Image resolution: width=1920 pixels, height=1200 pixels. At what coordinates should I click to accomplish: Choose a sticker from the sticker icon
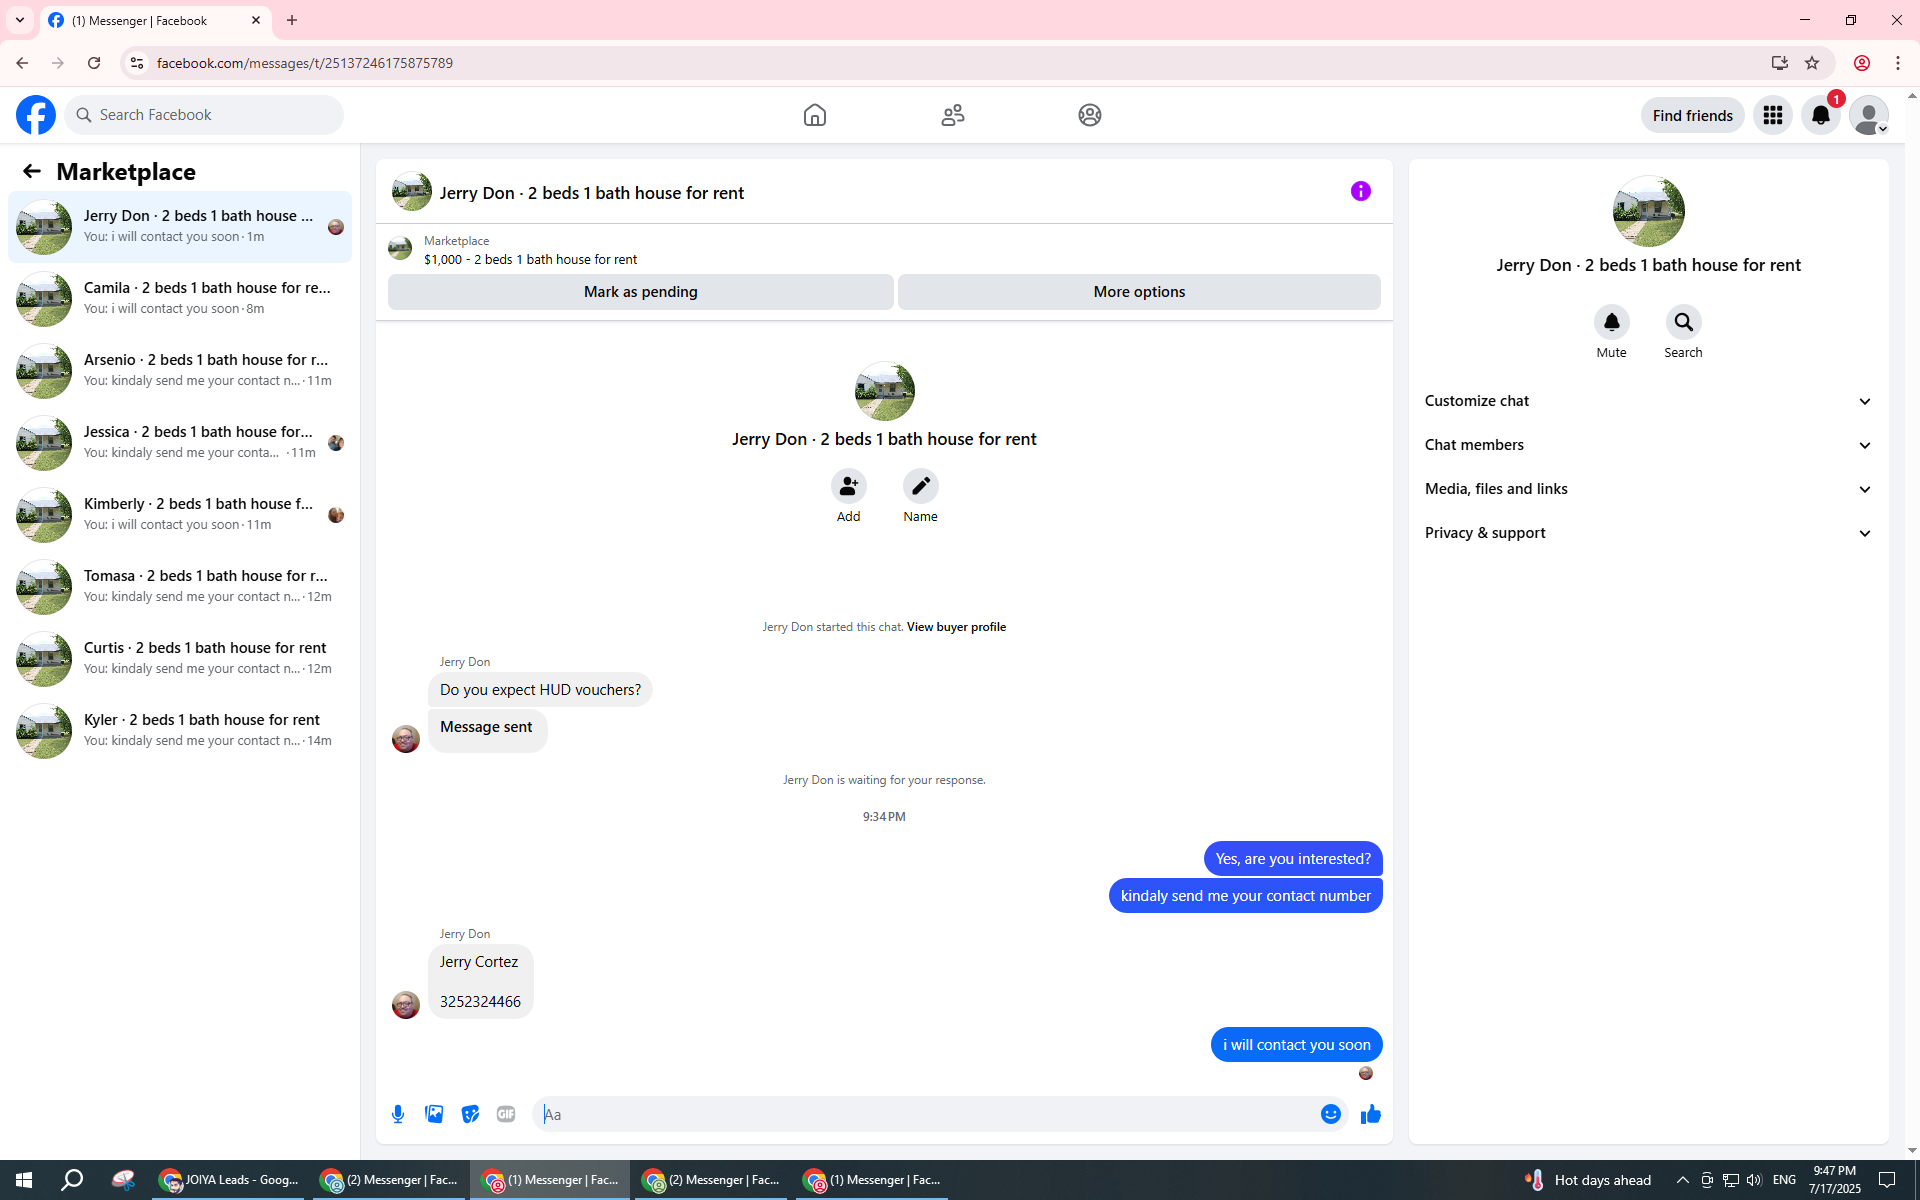pyautogui.click(x=470, y=1114)
